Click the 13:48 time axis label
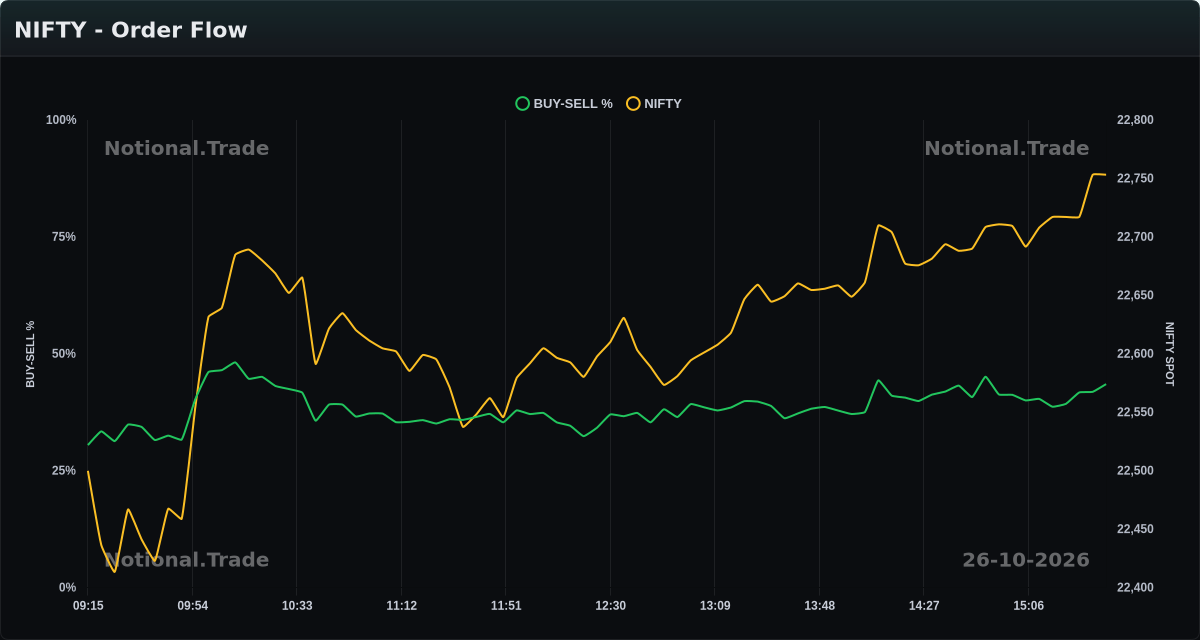 [x=819, y=606]
